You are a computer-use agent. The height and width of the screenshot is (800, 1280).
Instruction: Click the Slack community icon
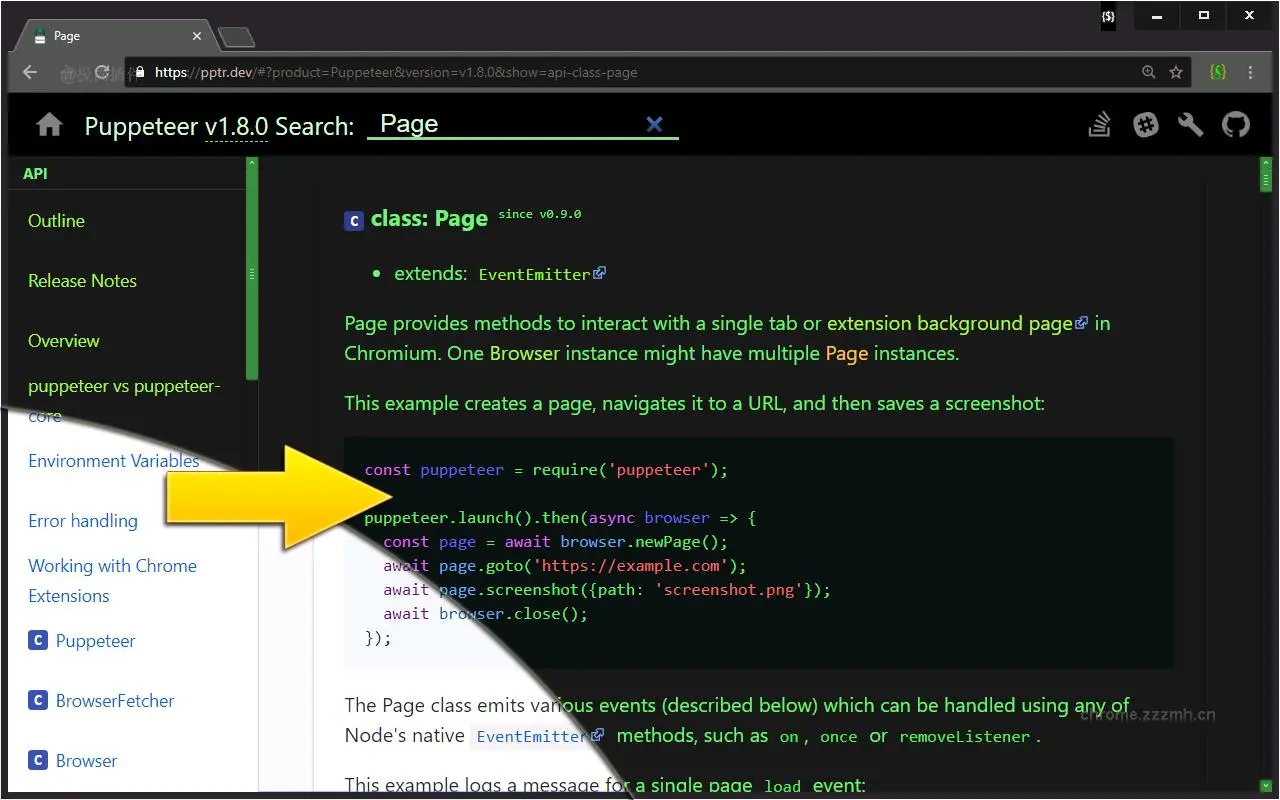[1145, 124]
